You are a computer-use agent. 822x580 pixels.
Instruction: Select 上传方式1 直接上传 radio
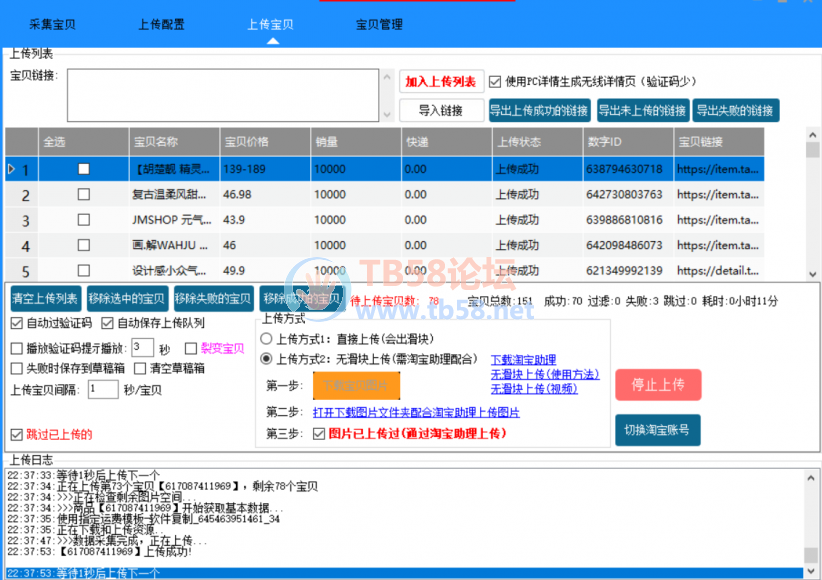click(x=266, y=339)
